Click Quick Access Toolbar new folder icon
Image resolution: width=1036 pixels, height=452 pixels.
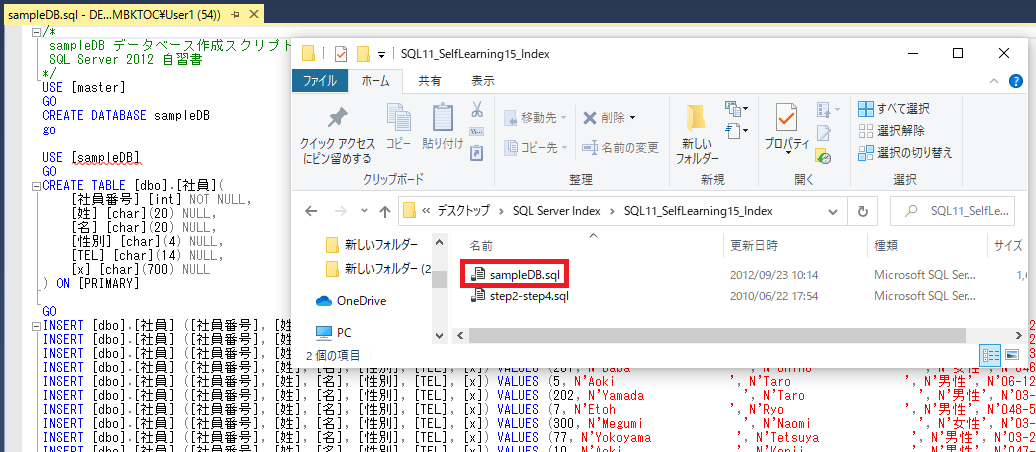click(362, 54)
